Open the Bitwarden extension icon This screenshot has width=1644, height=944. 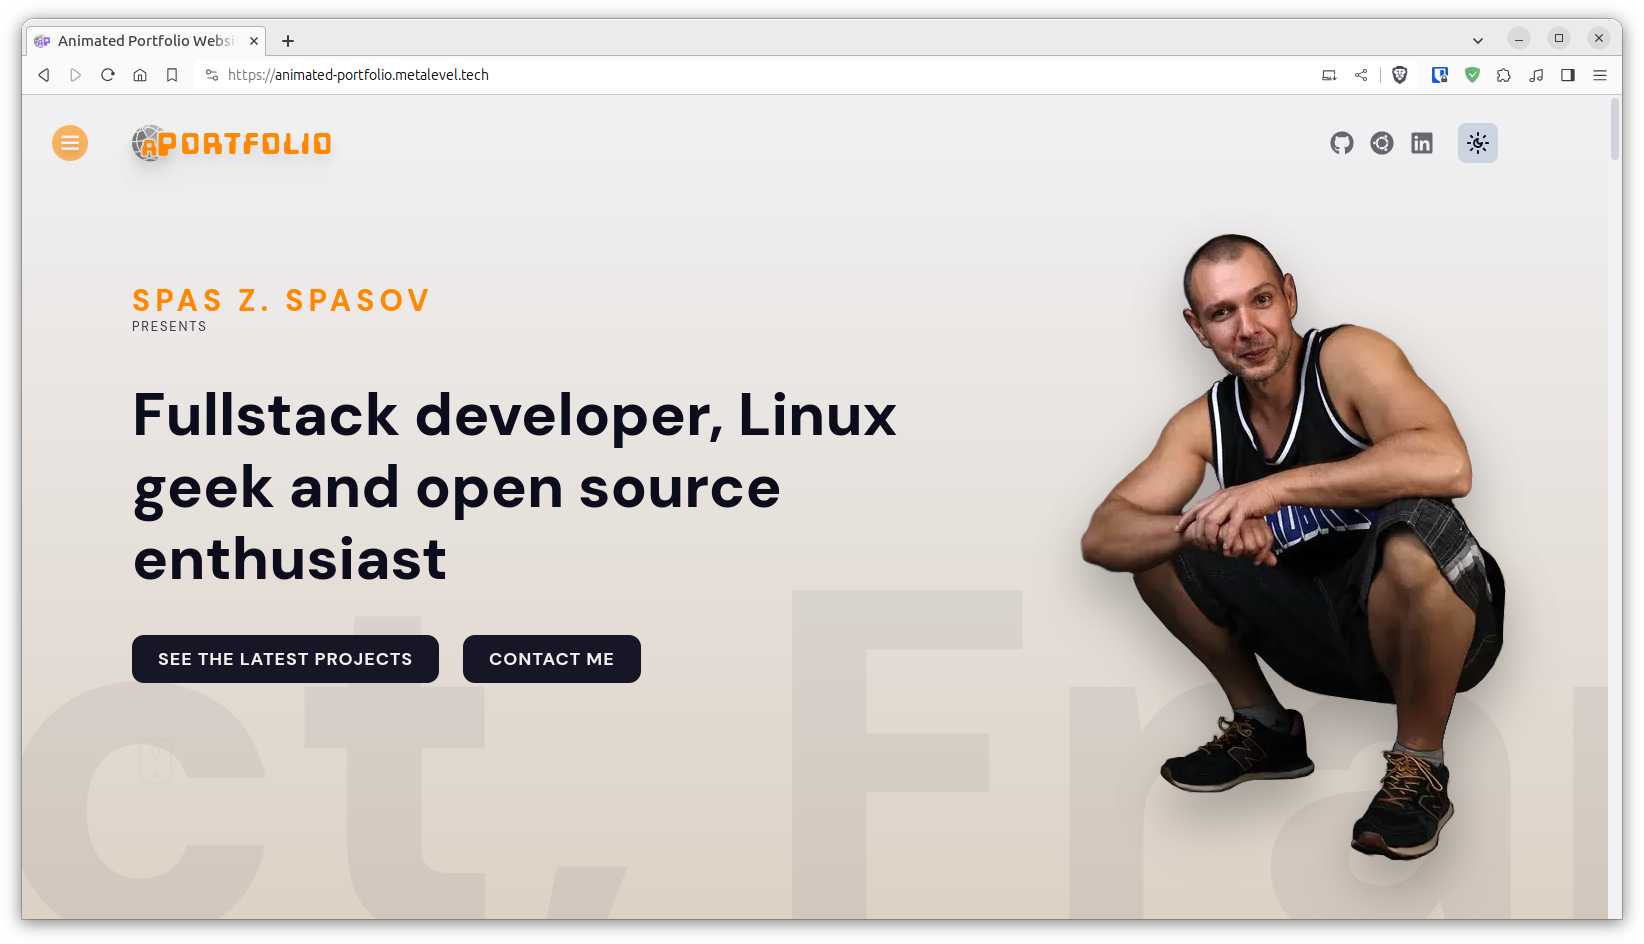point(1440,75)
